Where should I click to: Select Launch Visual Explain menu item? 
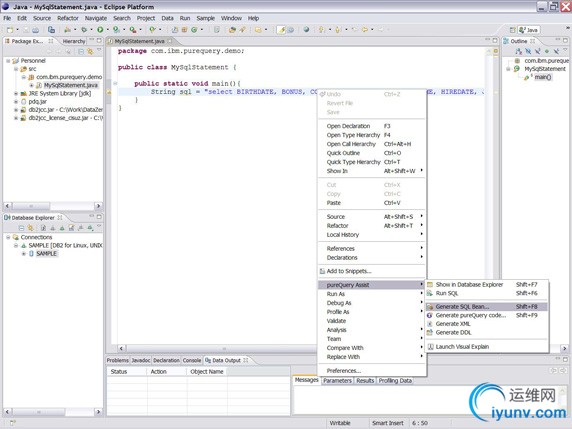(487, 347)
